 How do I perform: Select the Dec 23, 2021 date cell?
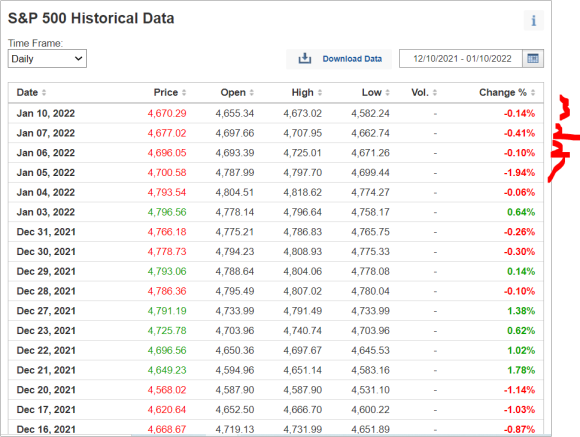click(46, 331)
